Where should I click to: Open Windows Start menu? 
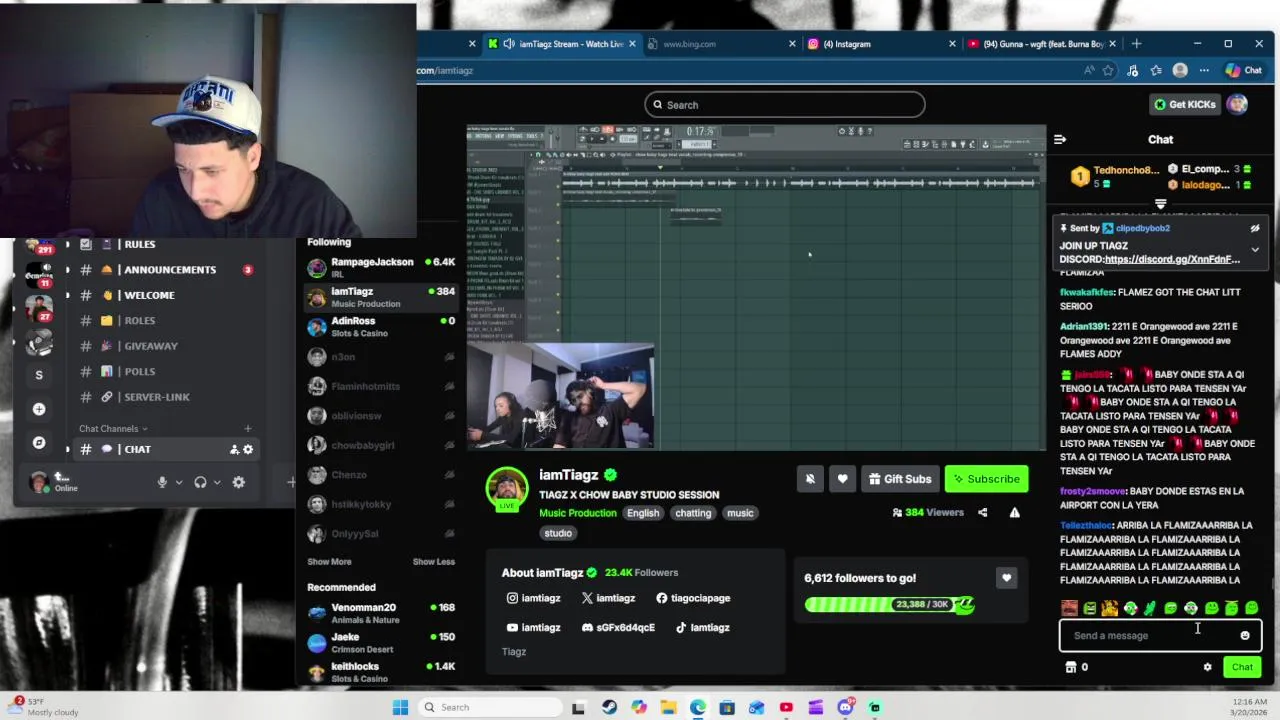pyautogui.click(x=400, y=707)
